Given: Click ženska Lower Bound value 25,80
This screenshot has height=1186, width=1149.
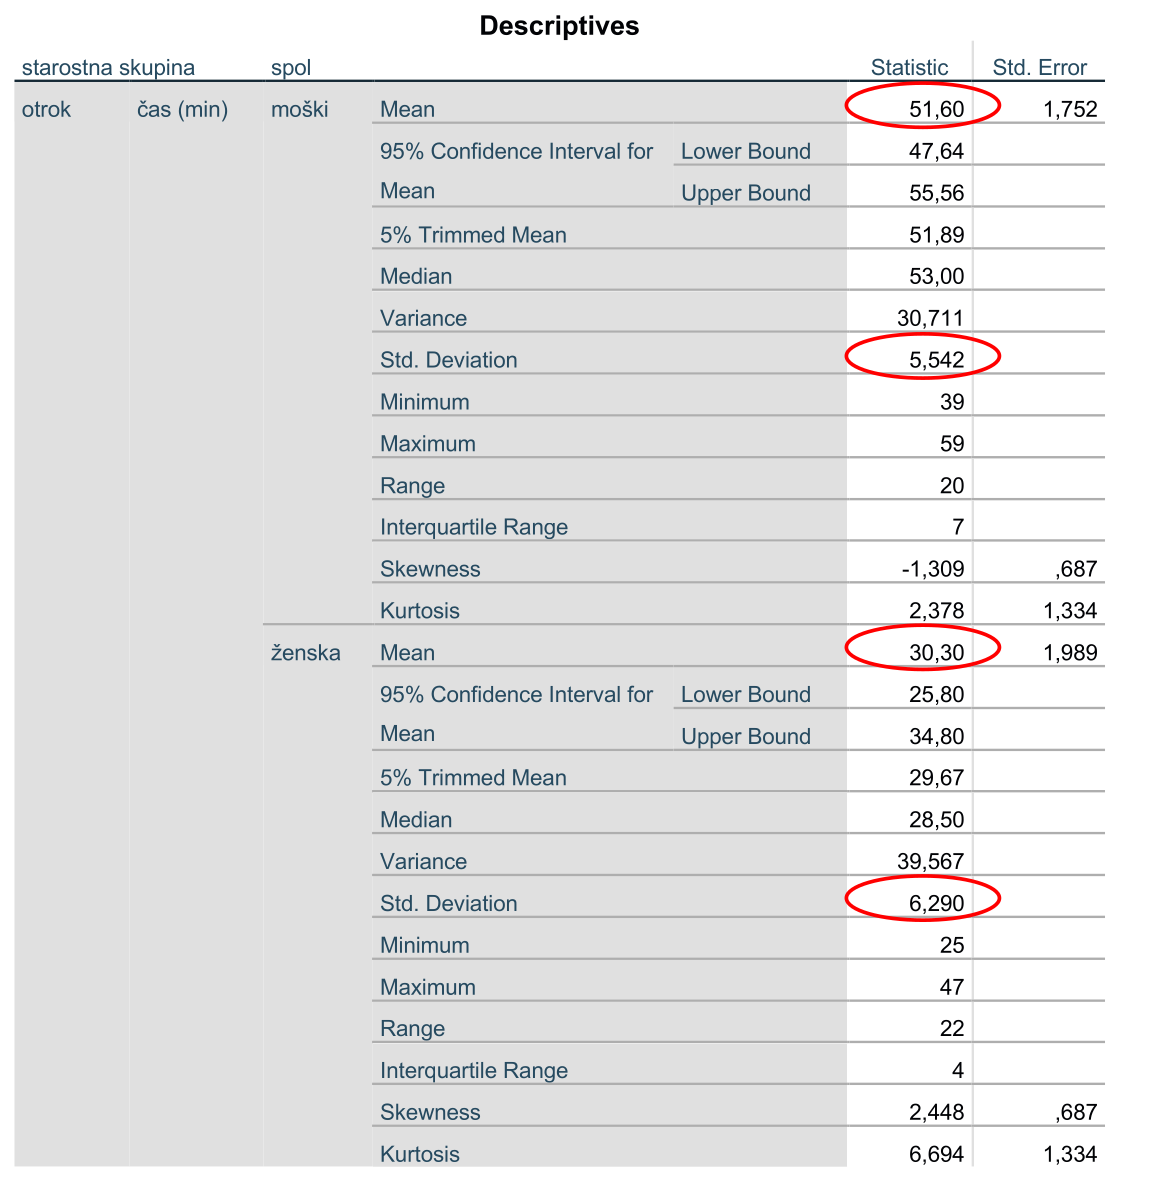Looking at the screenshot, I should [936, 694].
